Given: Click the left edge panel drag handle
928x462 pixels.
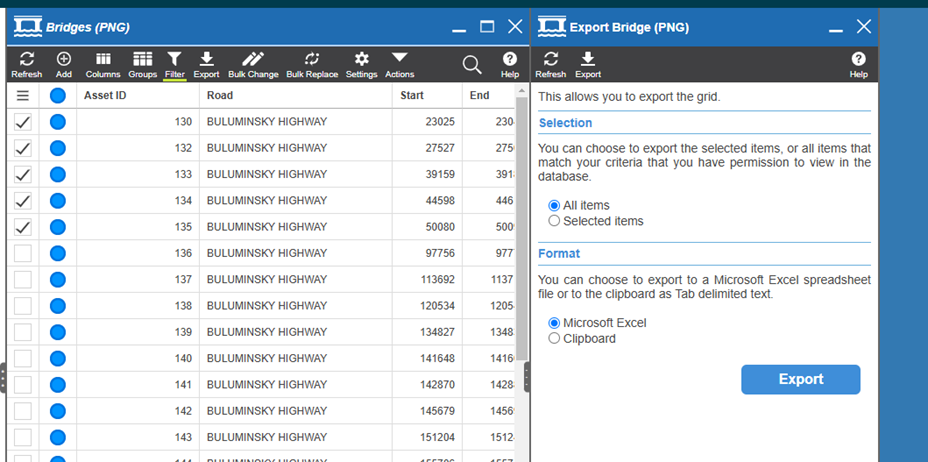Looking at the screenshot, I should (2, 378).
